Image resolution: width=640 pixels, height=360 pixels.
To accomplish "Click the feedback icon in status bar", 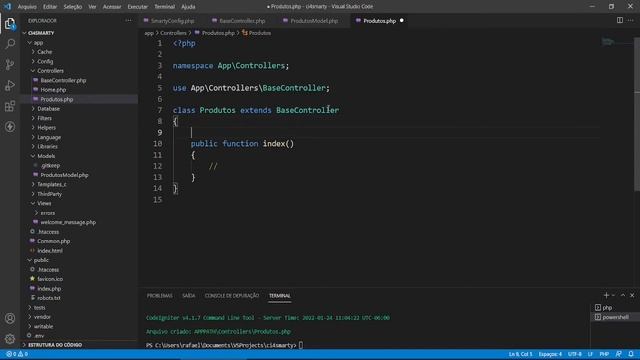I will point(619,354).
